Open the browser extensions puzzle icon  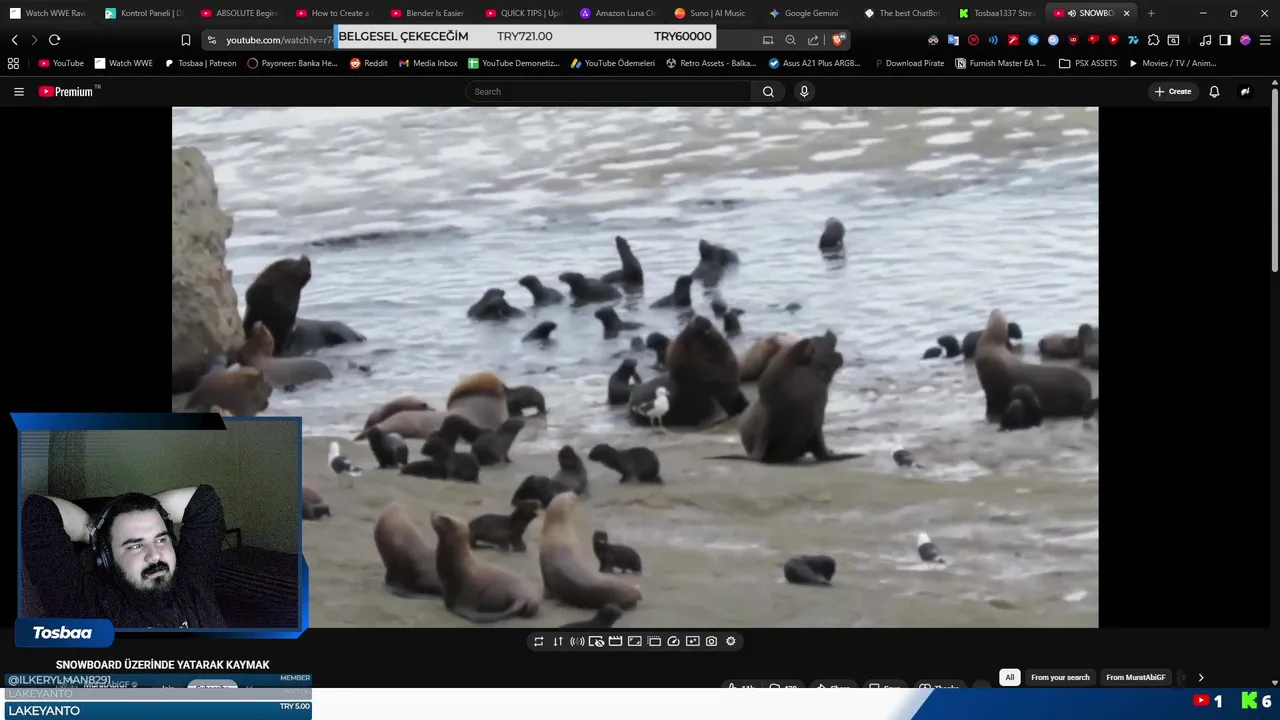coord(1153,40)
